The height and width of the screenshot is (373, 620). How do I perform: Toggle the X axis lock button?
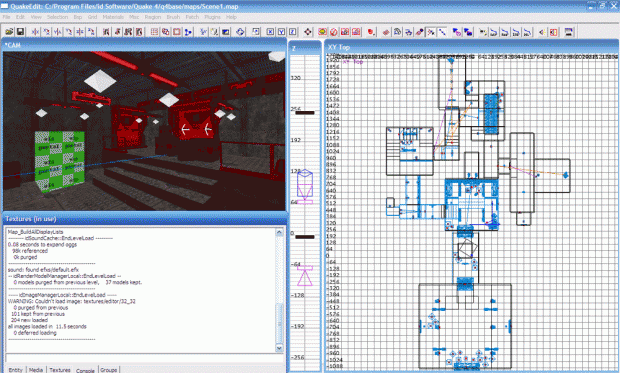[x=270, y=32]
